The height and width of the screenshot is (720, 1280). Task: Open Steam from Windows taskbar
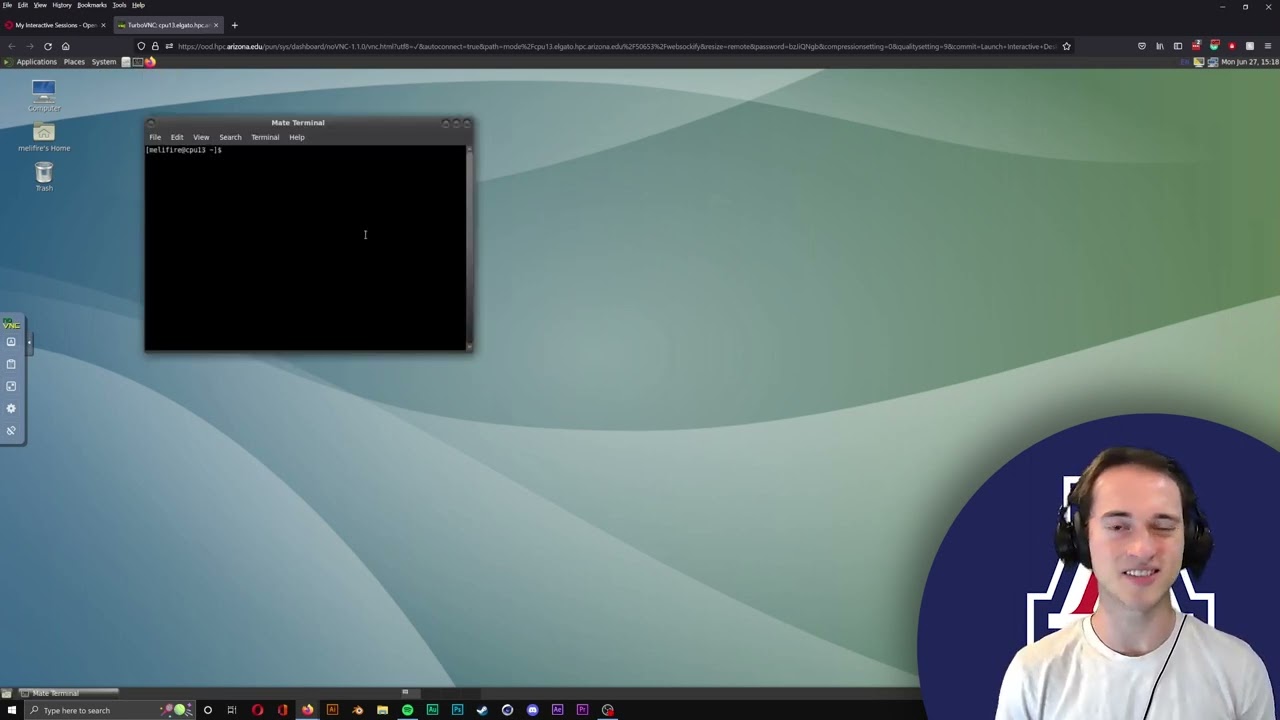coord(482,710)
